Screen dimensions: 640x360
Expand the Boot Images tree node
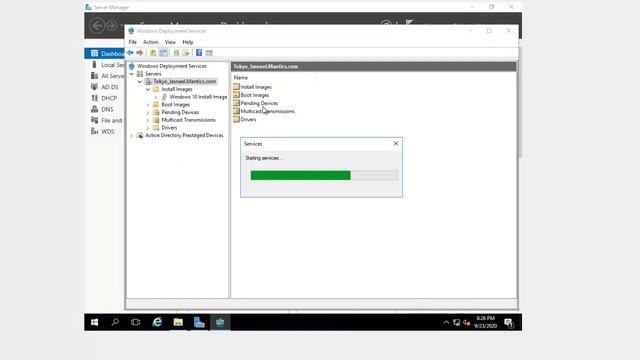coord(148,105)
